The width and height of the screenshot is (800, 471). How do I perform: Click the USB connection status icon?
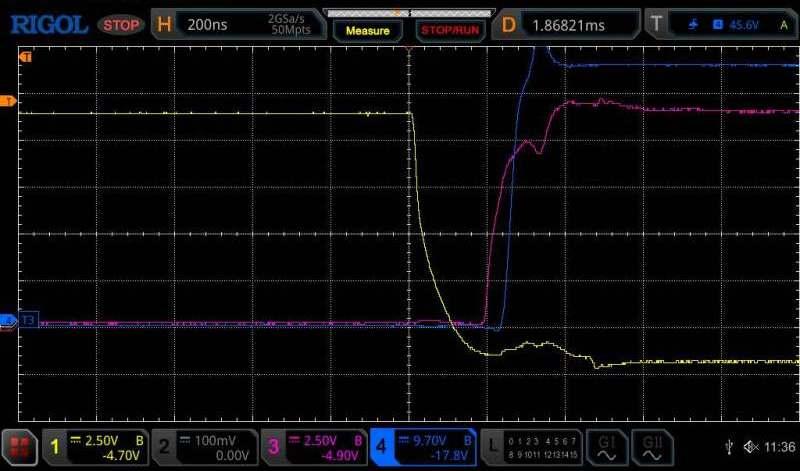pyautogui.click(x=728, y=446)
